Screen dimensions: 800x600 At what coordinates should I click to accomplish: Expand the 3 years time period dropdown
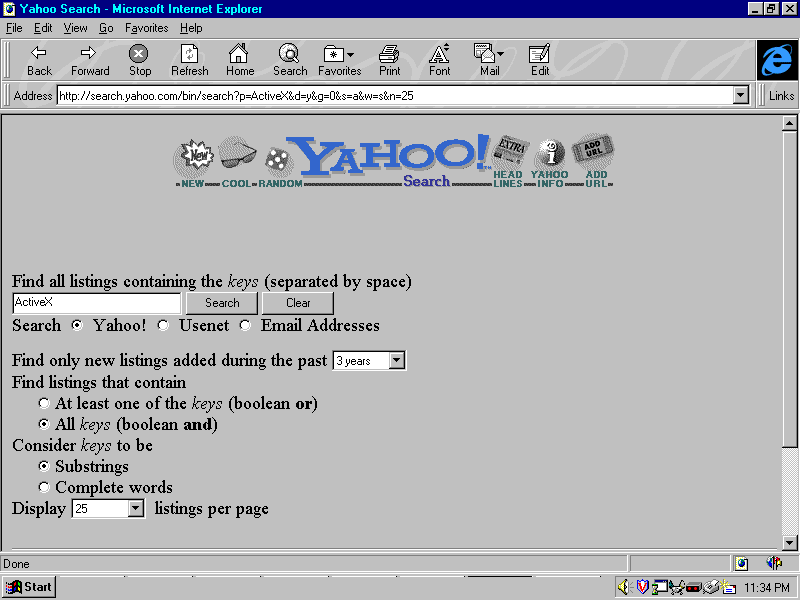click(396, 361)
